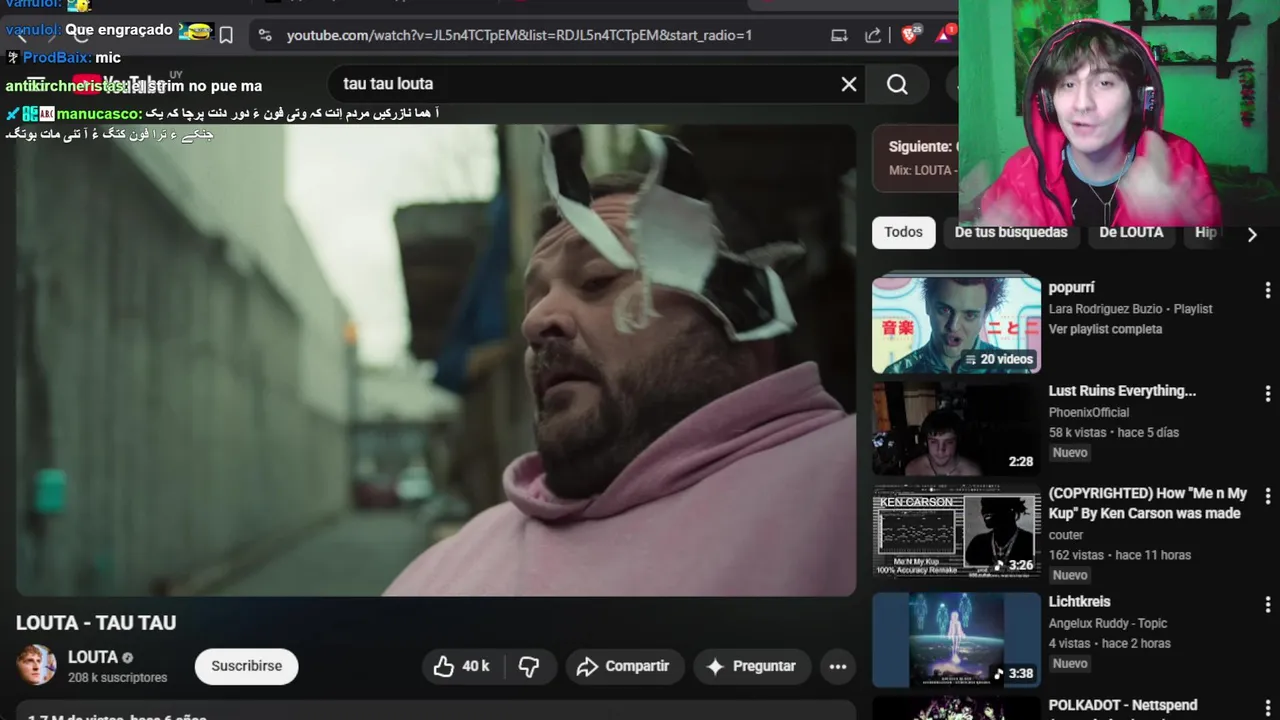
Task: Click the PhoenixOfficial channel name
Action: [x=1089, y=412]
